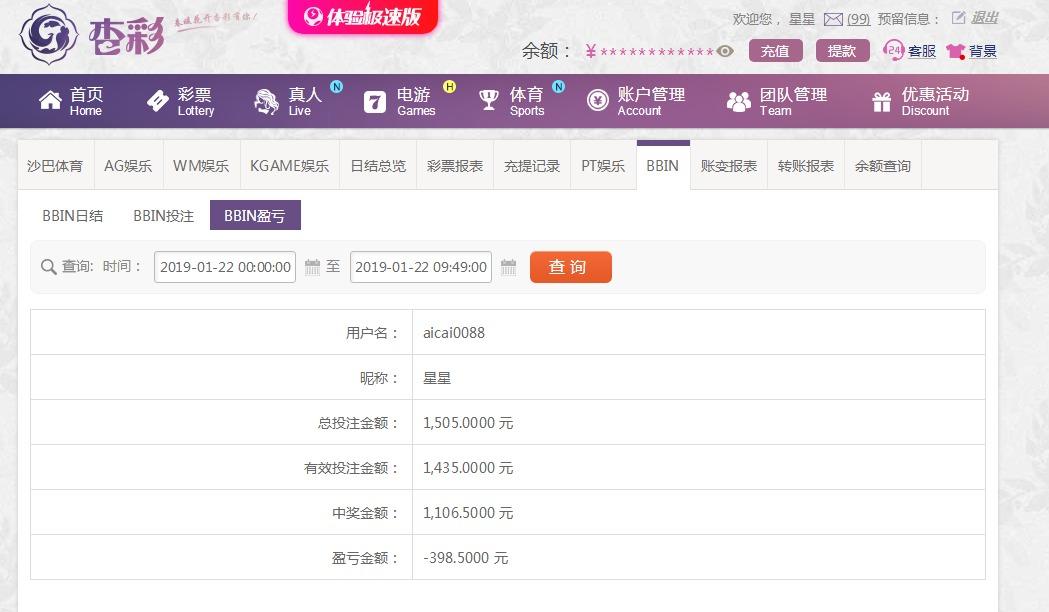Switch to the 彩票报表 tab
The image size is (1049, 612).
(455, 166)
